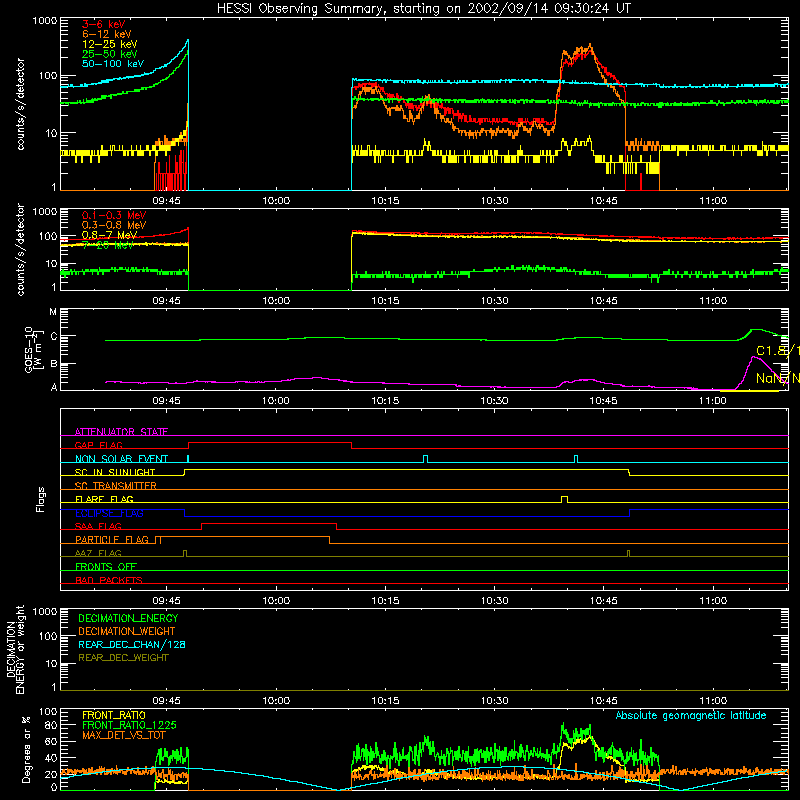Select the GAP_FLAG label
Image resolution: width=800 pixels, height=800 pixels.
pyautogui.click(x=98, y=445)
